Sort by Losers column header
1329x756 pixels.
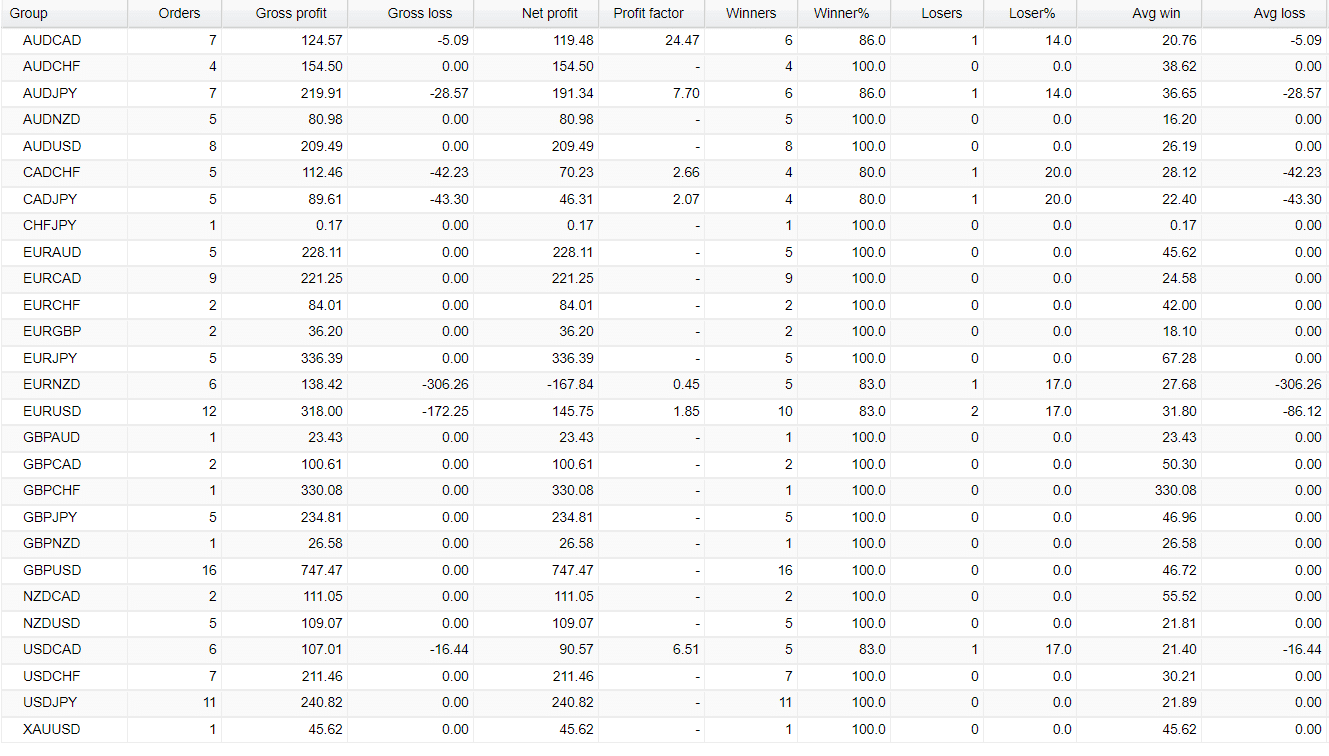937,14
